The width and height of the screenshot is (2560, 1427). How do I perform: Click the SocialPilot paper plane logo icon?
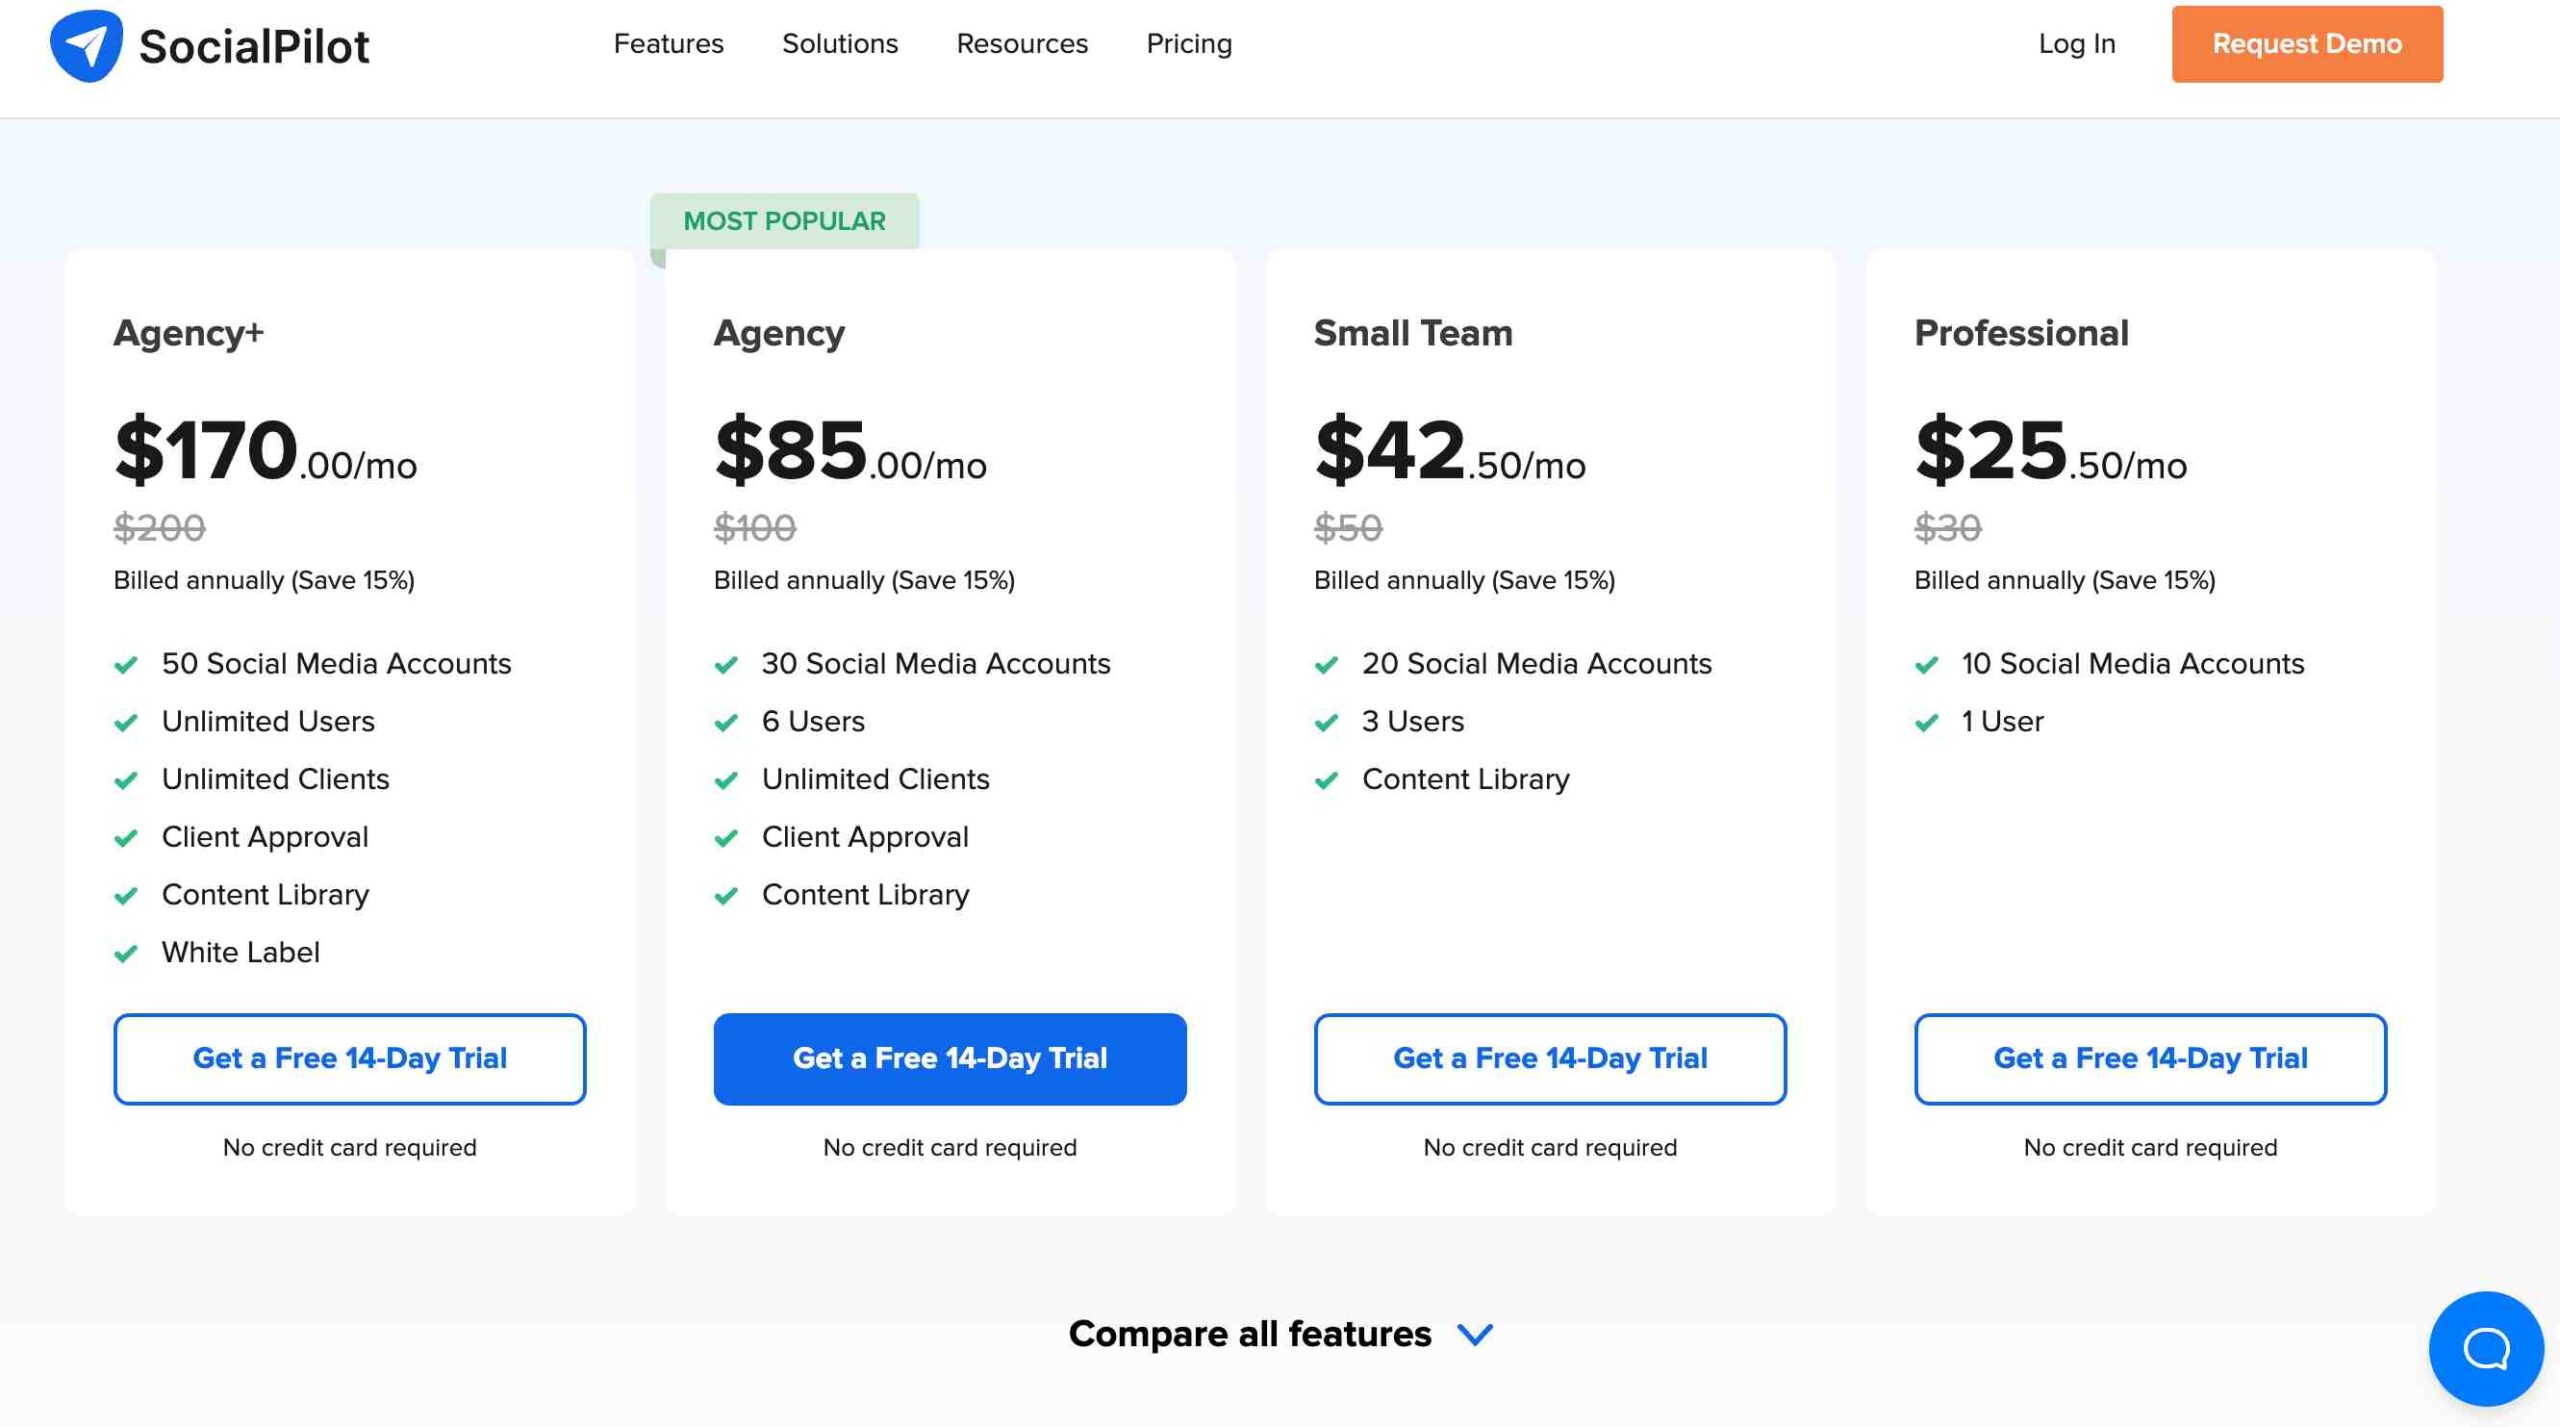[86, 45]
